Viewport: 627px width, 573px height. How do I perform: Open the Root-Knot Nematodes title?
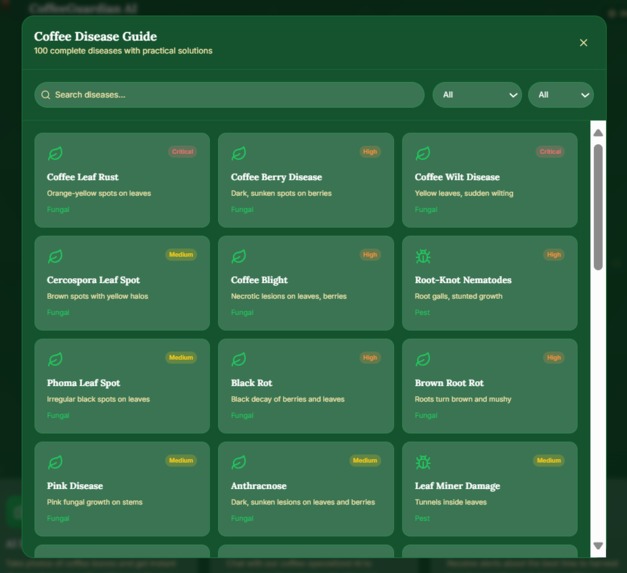click(x=463, y=280)
